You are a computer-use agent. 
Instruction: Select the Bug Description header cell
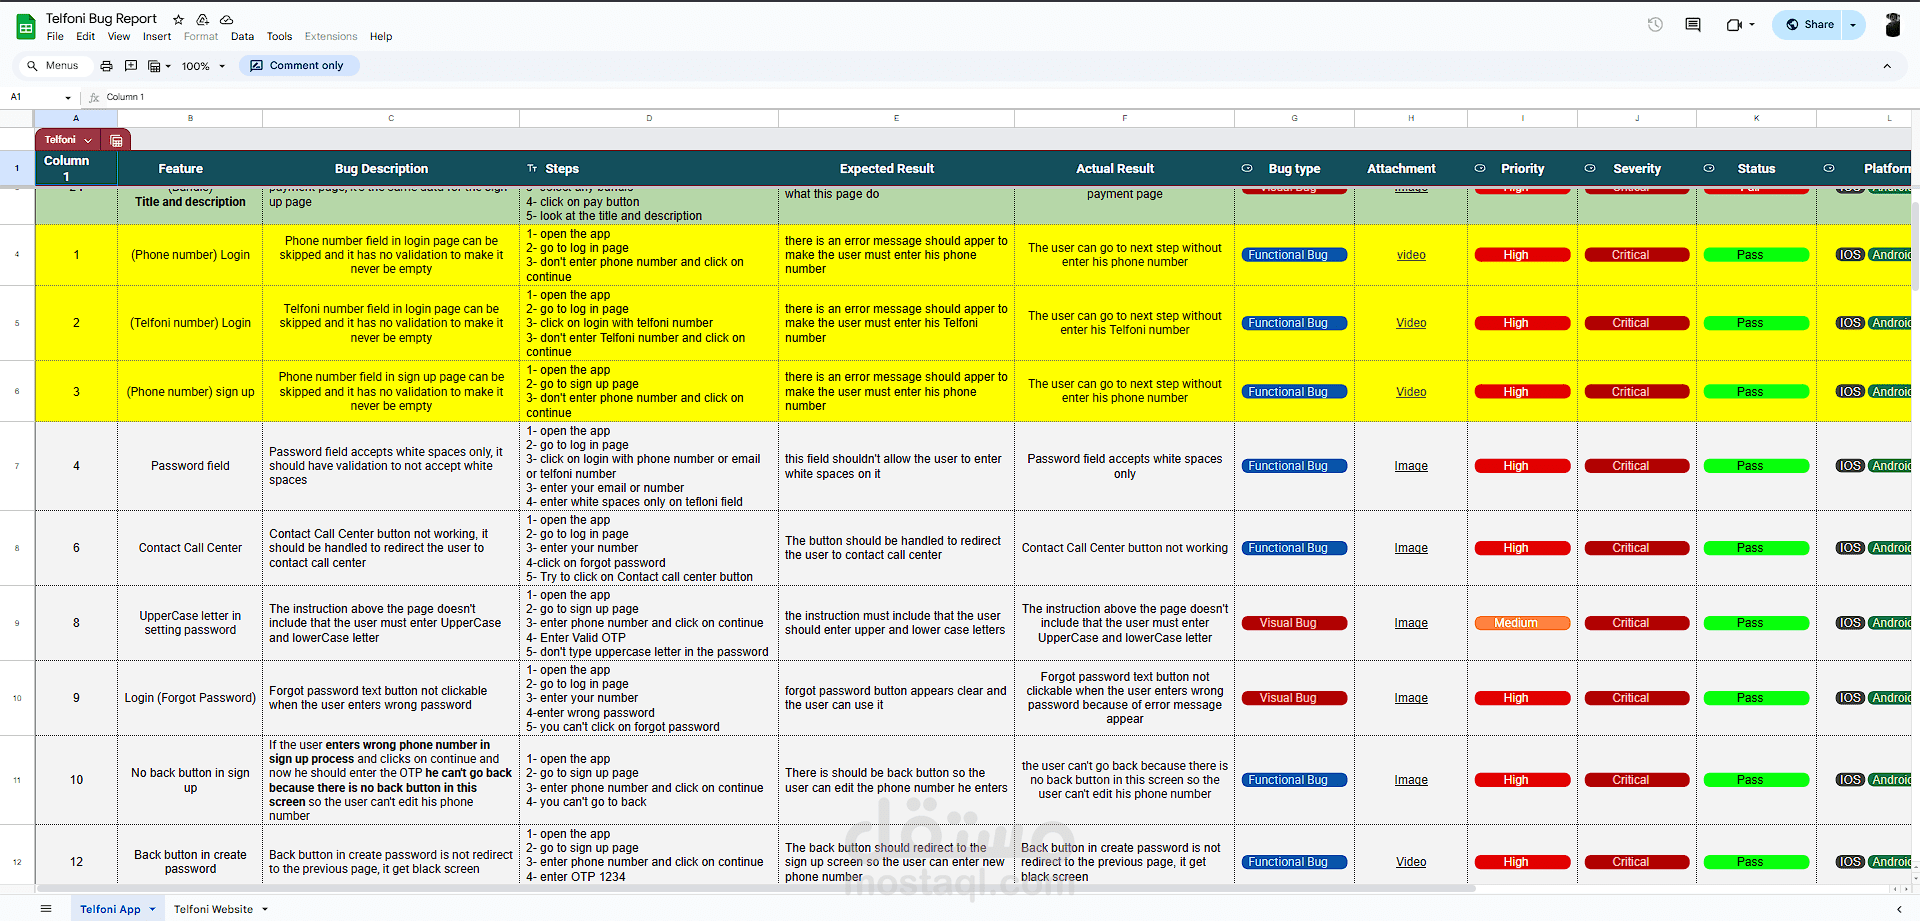[391, 169]
